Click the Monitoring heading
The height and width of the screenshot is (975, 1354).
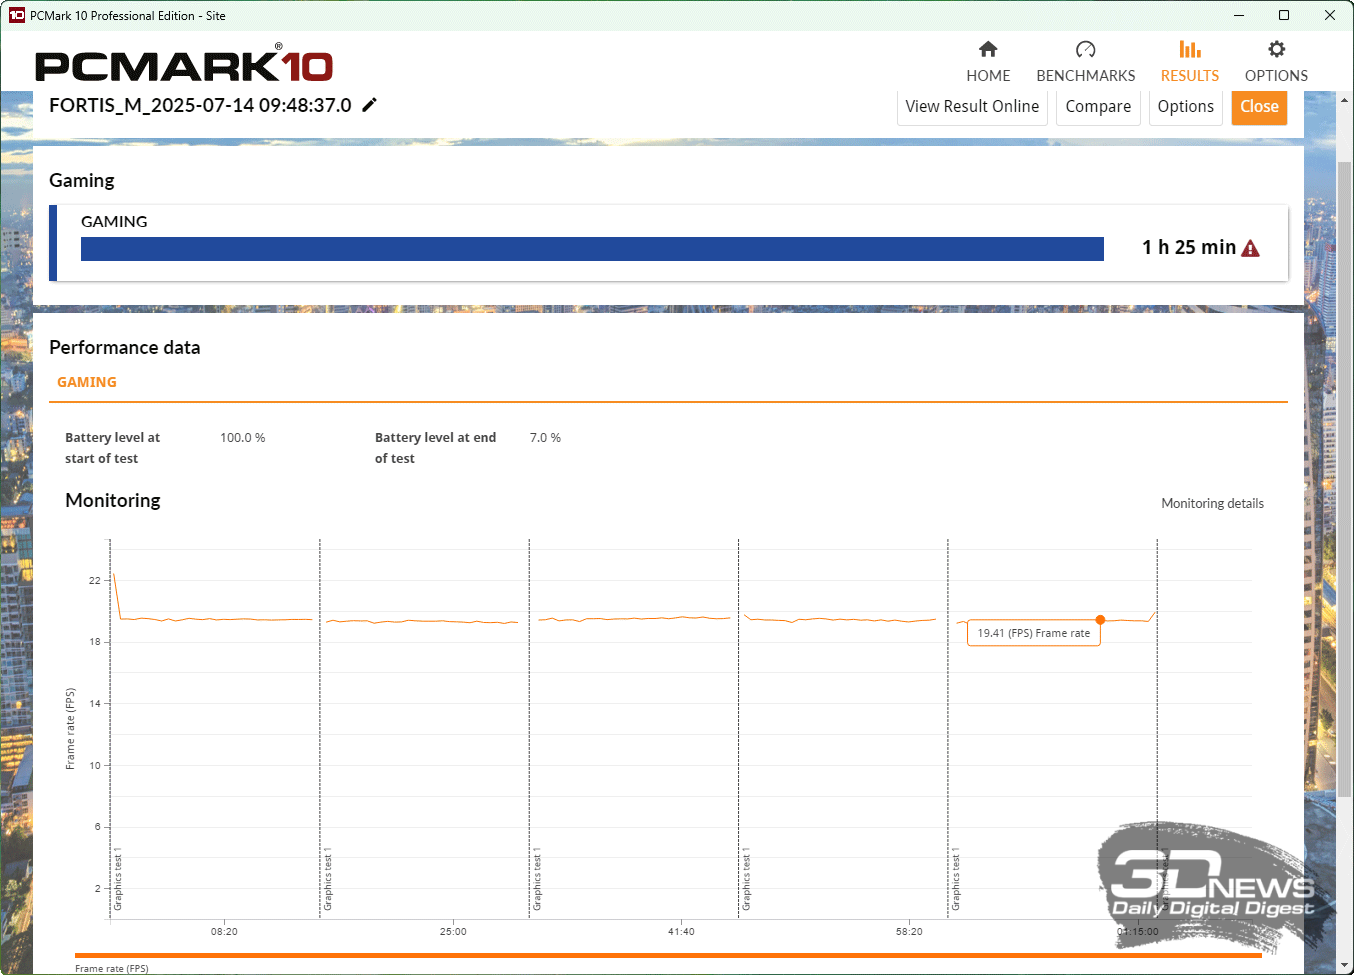tap(113, 500)
